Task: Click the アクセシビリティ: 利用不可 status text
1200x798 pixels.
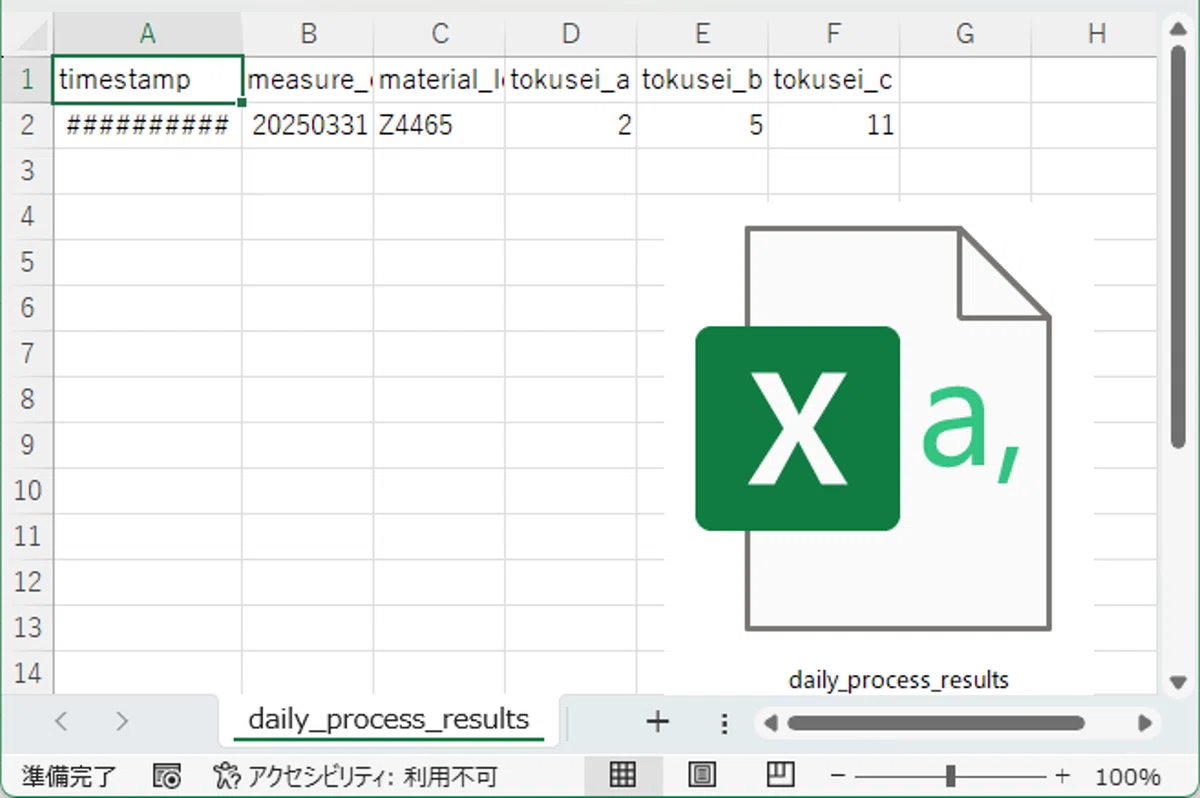Action: [373, 776]
